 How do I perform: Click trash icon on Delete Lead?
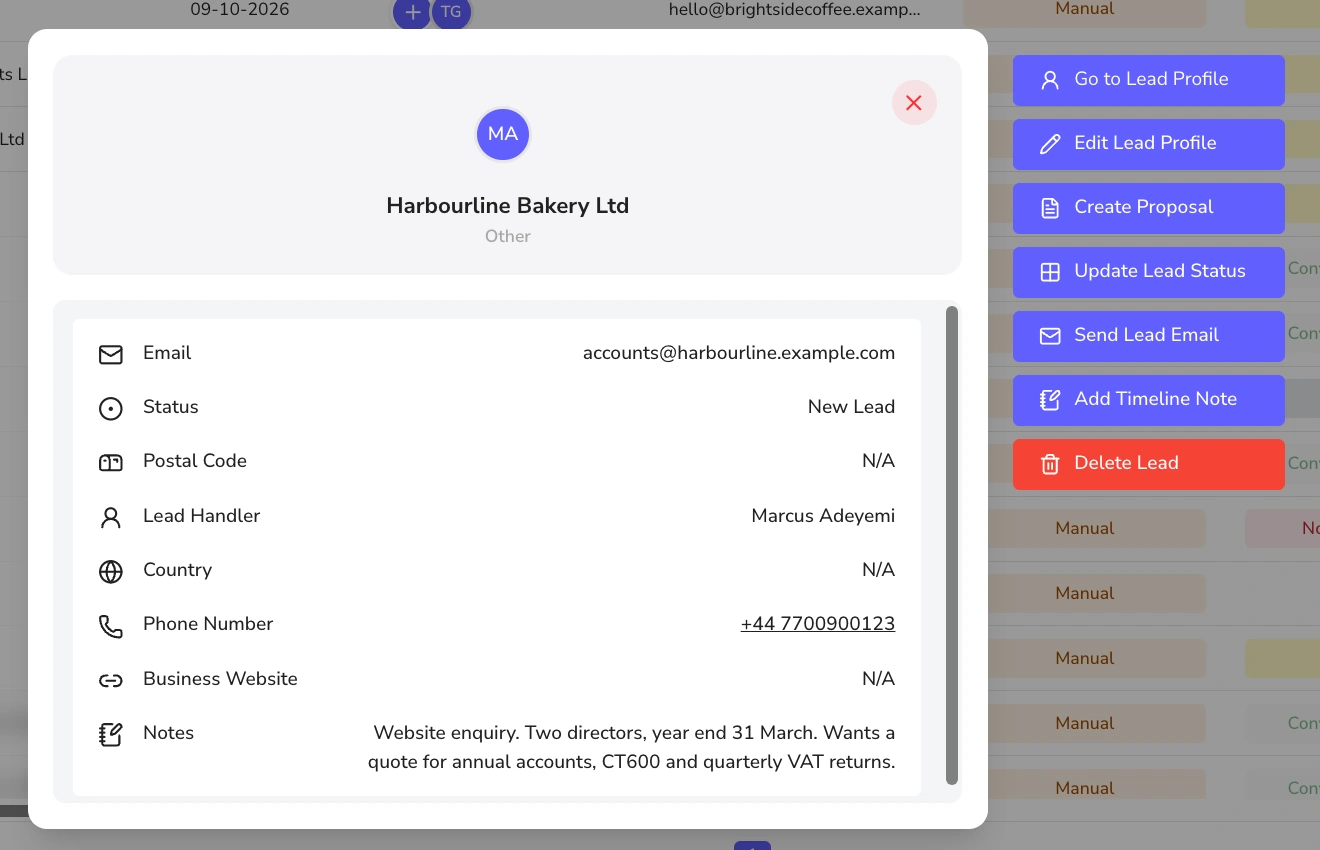click(x=1050, y=464)
